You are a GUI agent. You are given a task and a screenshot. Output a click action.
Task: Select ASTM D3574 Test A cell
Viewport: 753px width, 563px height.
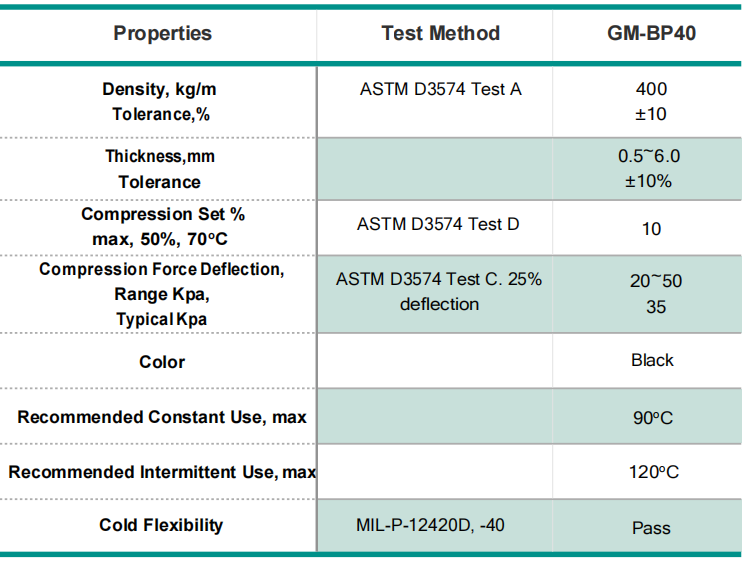[x=440, y=89]
